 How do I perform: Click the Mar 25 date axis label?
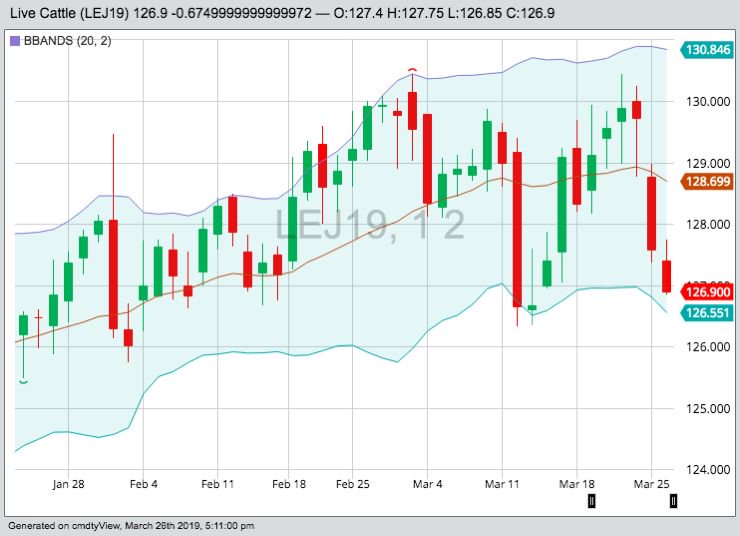(x=651, y=484)
